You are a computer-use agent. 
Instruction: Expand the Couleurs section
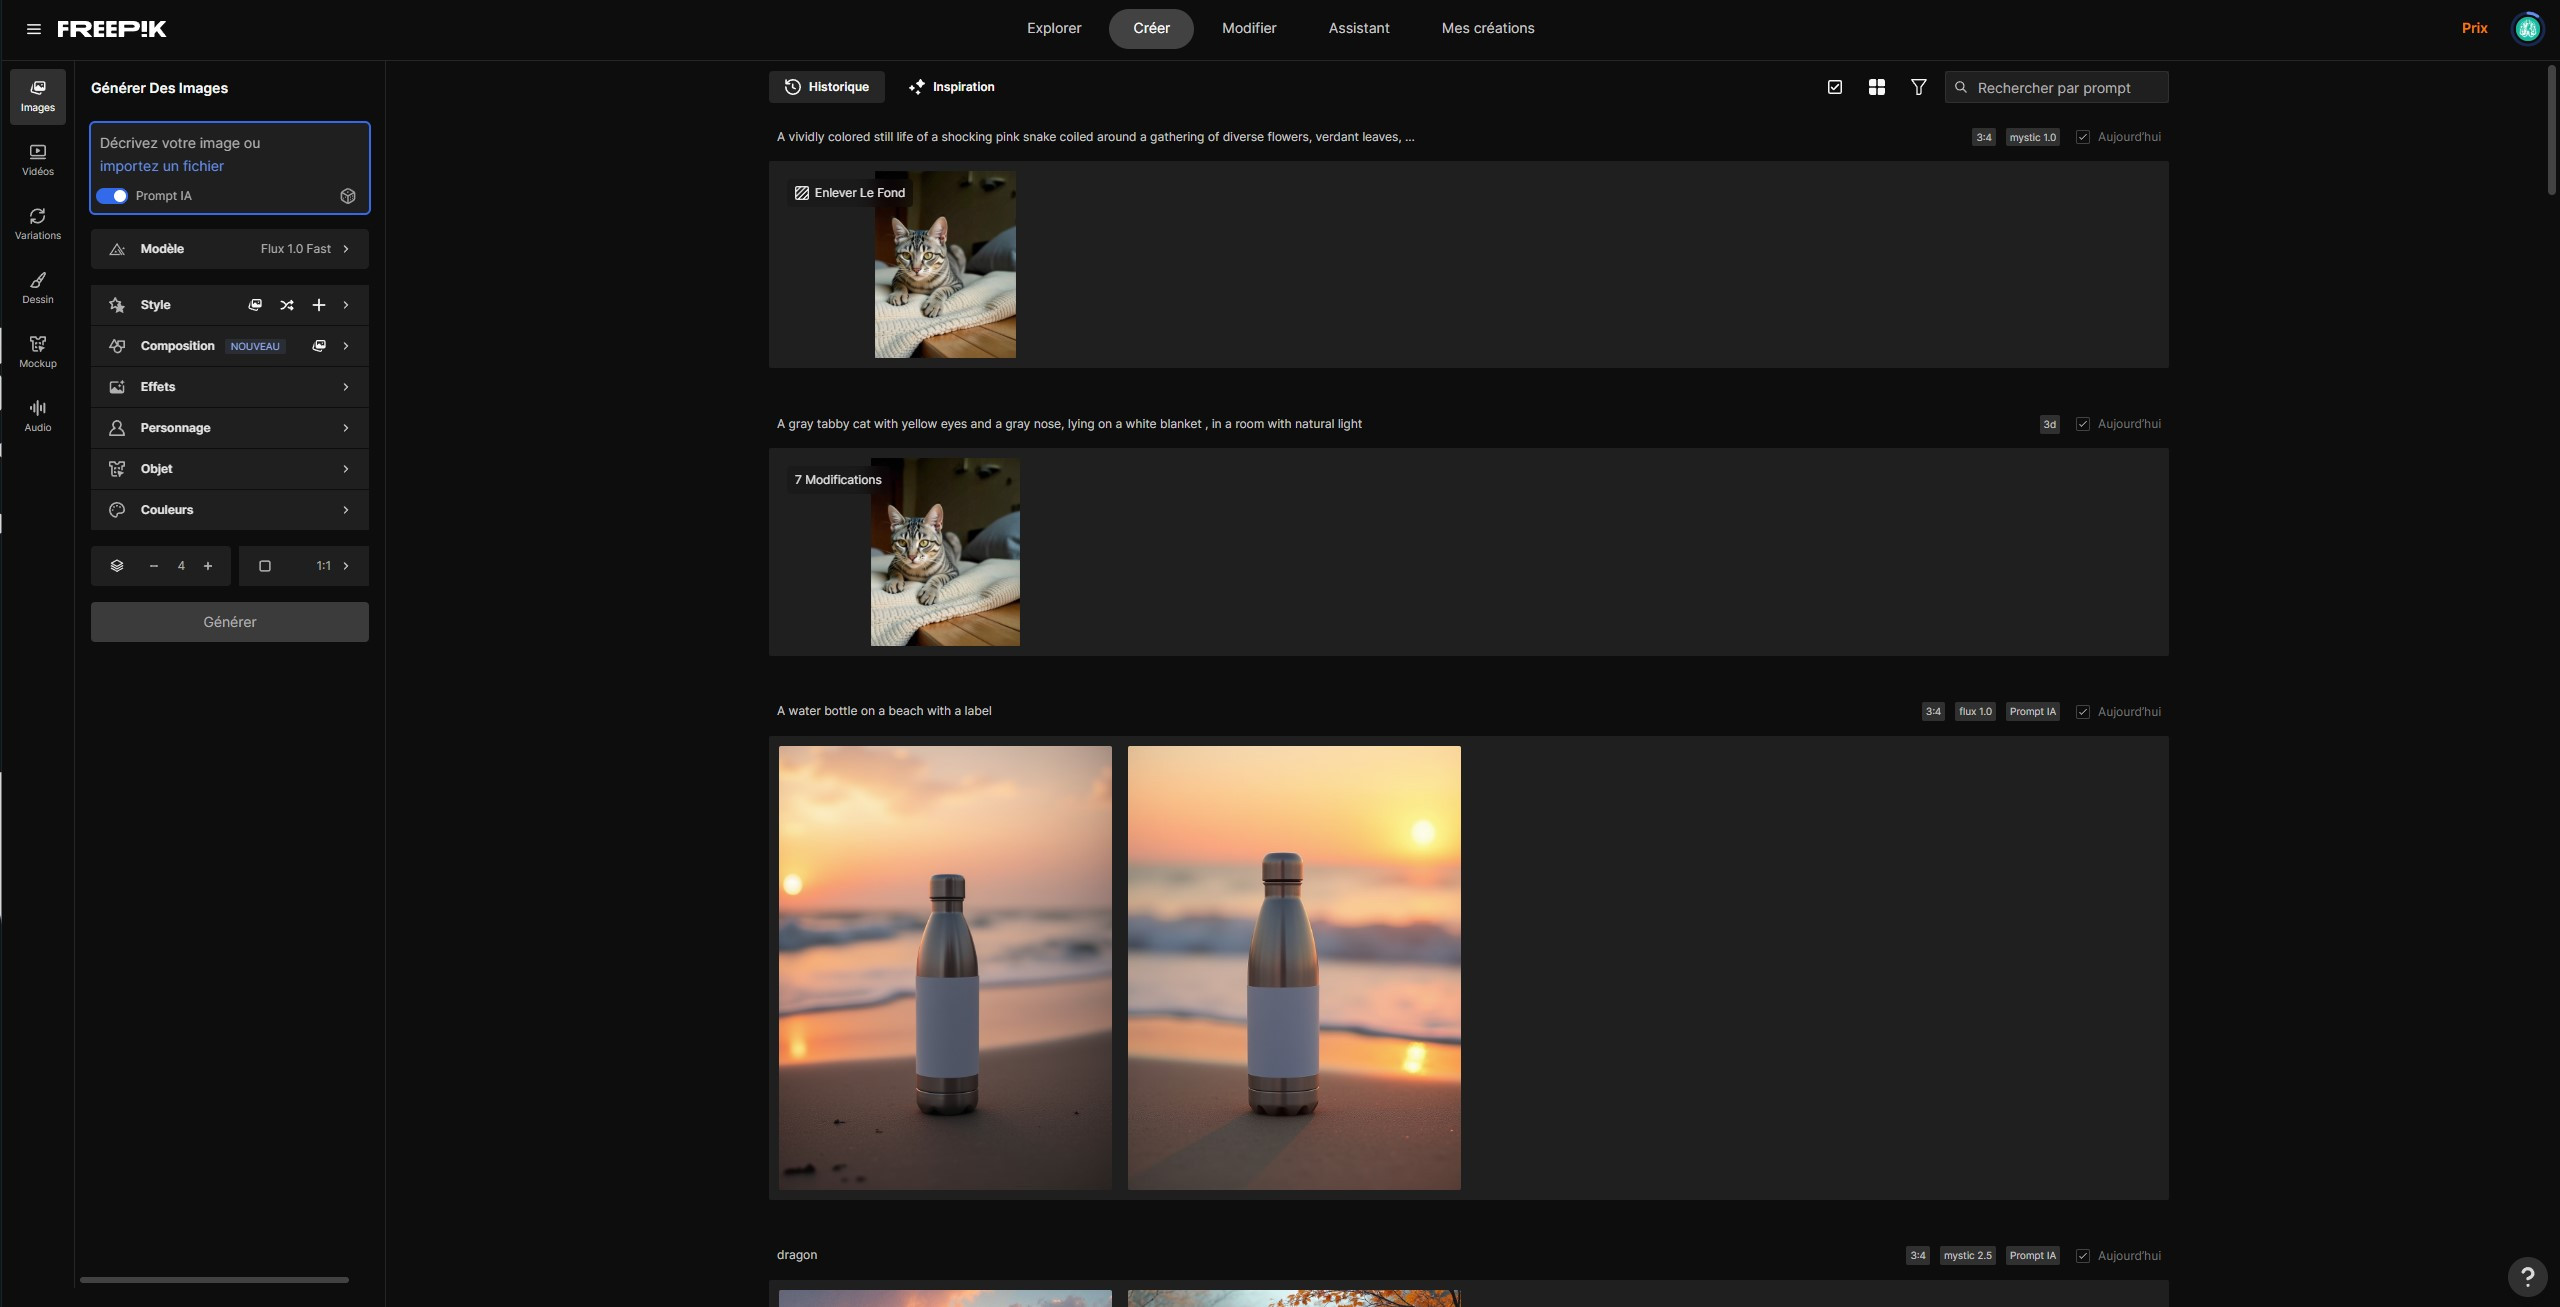[x=230, y=510]
